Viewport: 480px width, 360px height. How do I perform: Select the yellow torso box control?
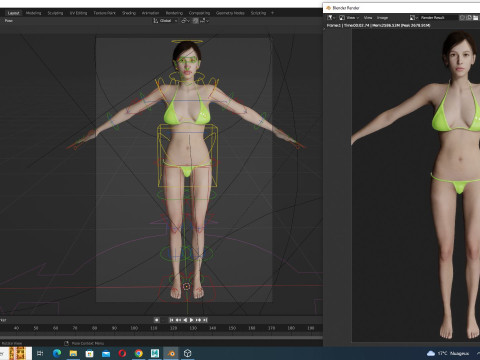pyautogui.click(x=187, y=155)
